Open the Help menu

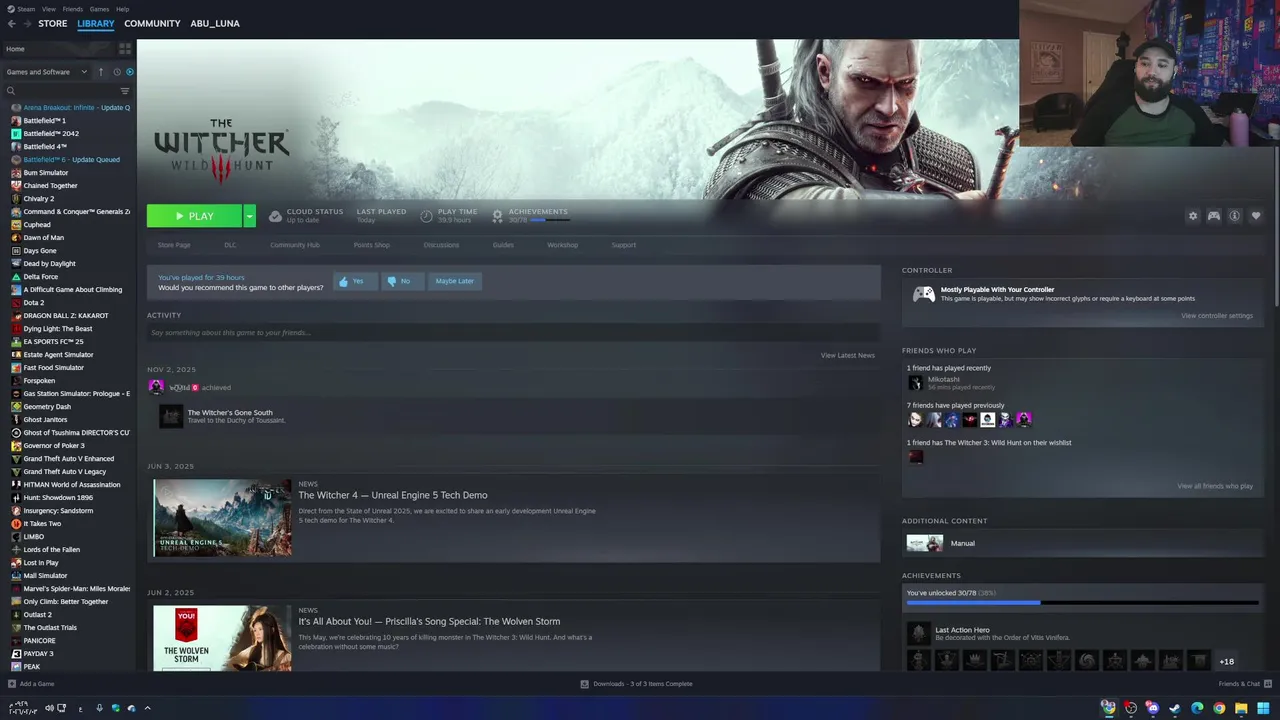click(x=122, y=9)
